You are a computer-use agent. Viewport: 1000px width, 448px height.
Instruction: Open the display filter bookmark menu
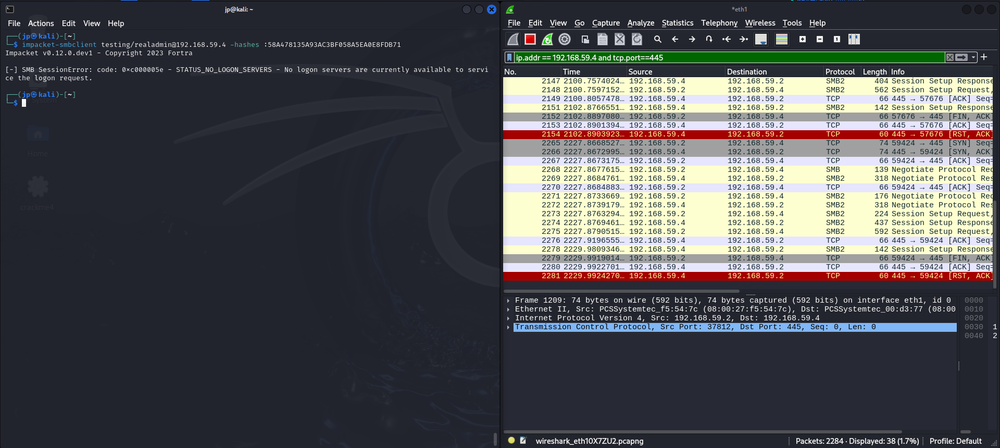[510, 57]
